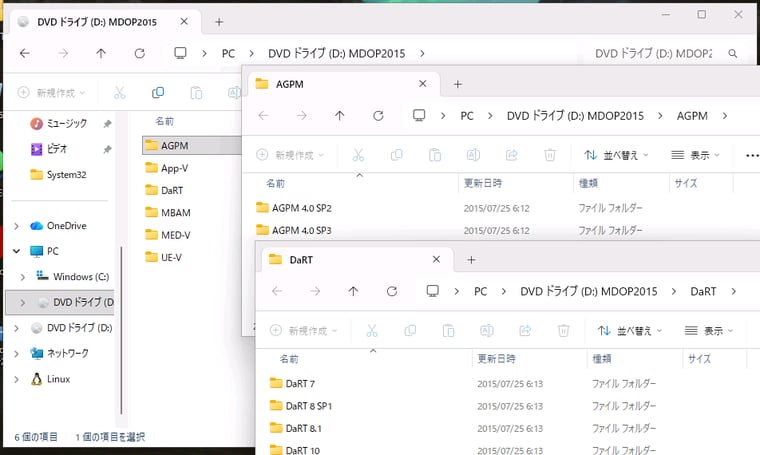Screen dimensions: 760x455
Task: Refresh the AGPM window
Action: (x=379, y=115)
